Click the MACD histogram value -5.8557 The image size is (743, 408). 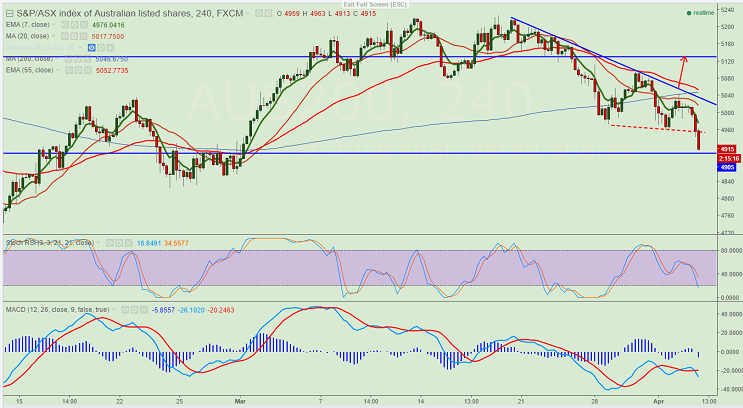click(163, 310)
